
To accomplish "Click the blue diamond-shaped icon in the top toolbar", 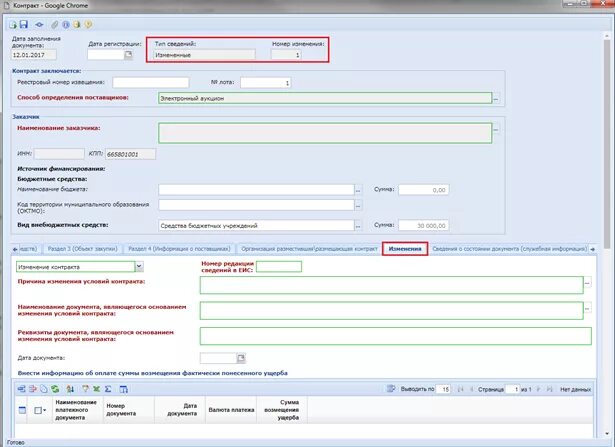I will pyautogui.click(x=39, y=25).
